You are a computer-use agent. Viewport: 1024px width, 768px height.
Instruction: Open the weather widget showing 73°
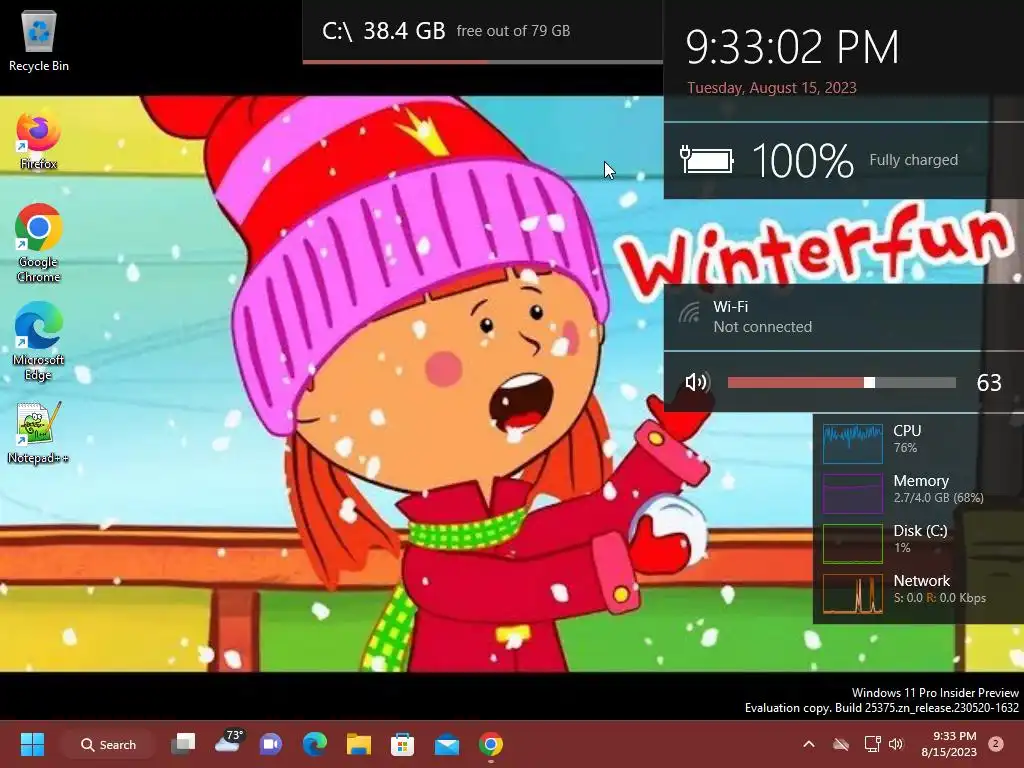tap(229, 743)
